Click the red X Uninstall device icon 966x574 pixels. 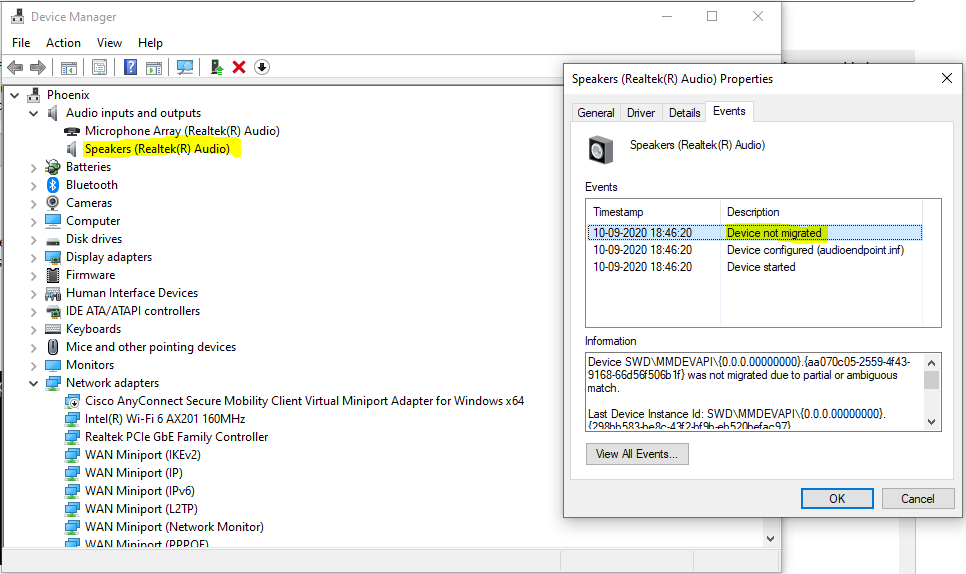tap(239, 67)
